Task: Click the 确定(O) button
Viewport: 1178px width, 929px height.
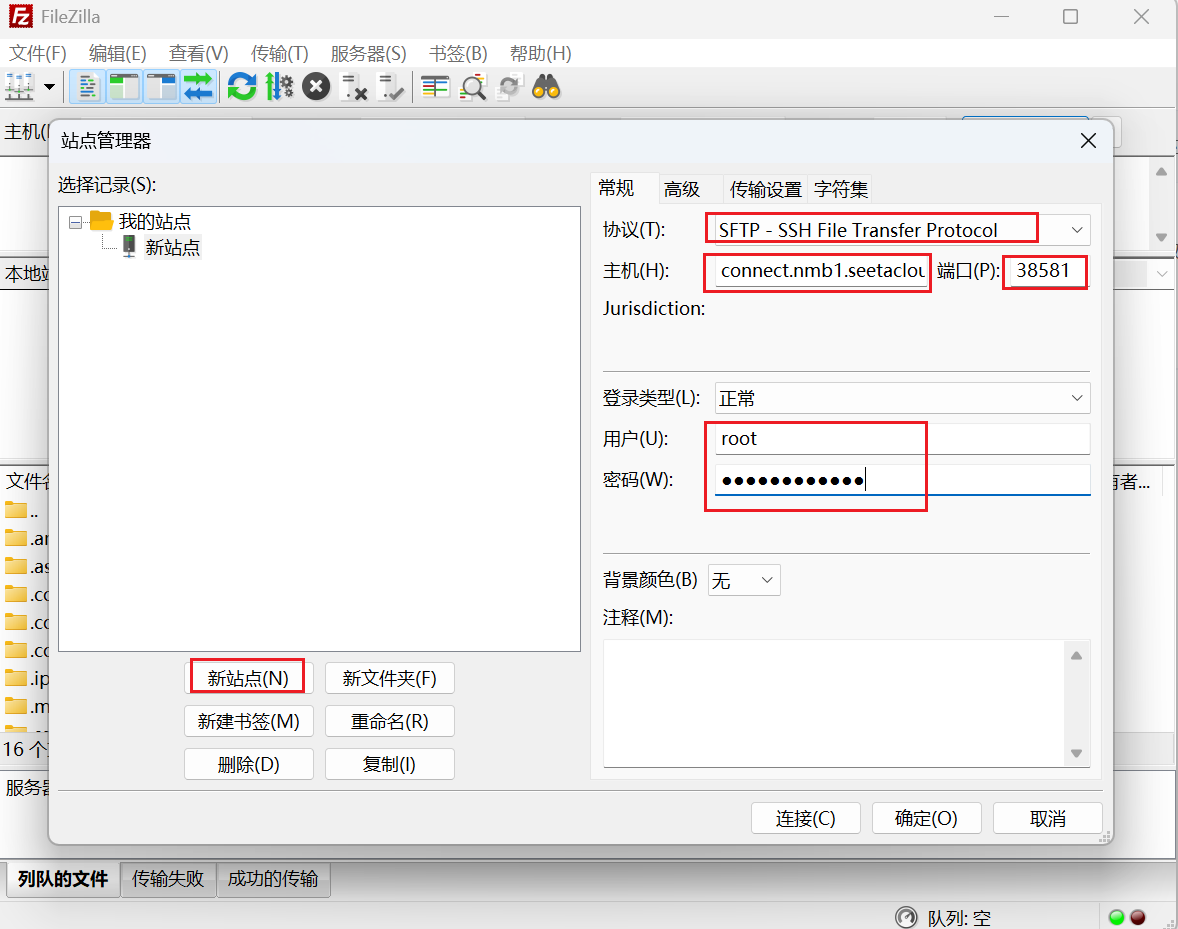Action: [926, 818]
